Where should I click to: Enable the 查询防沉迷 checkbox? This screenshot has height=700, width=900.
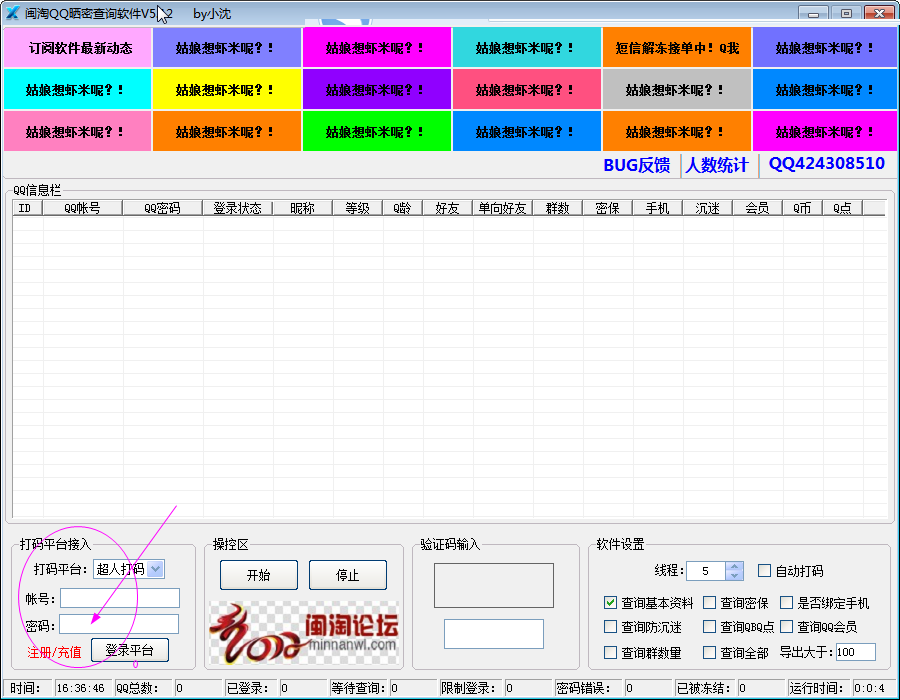point(610,627)
